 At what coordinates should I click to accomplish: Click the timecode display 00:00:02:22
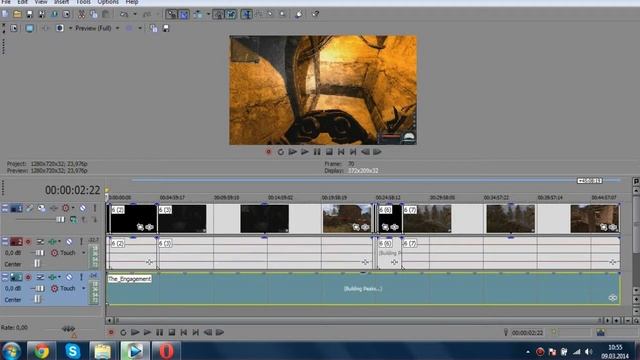pos(73,190)
